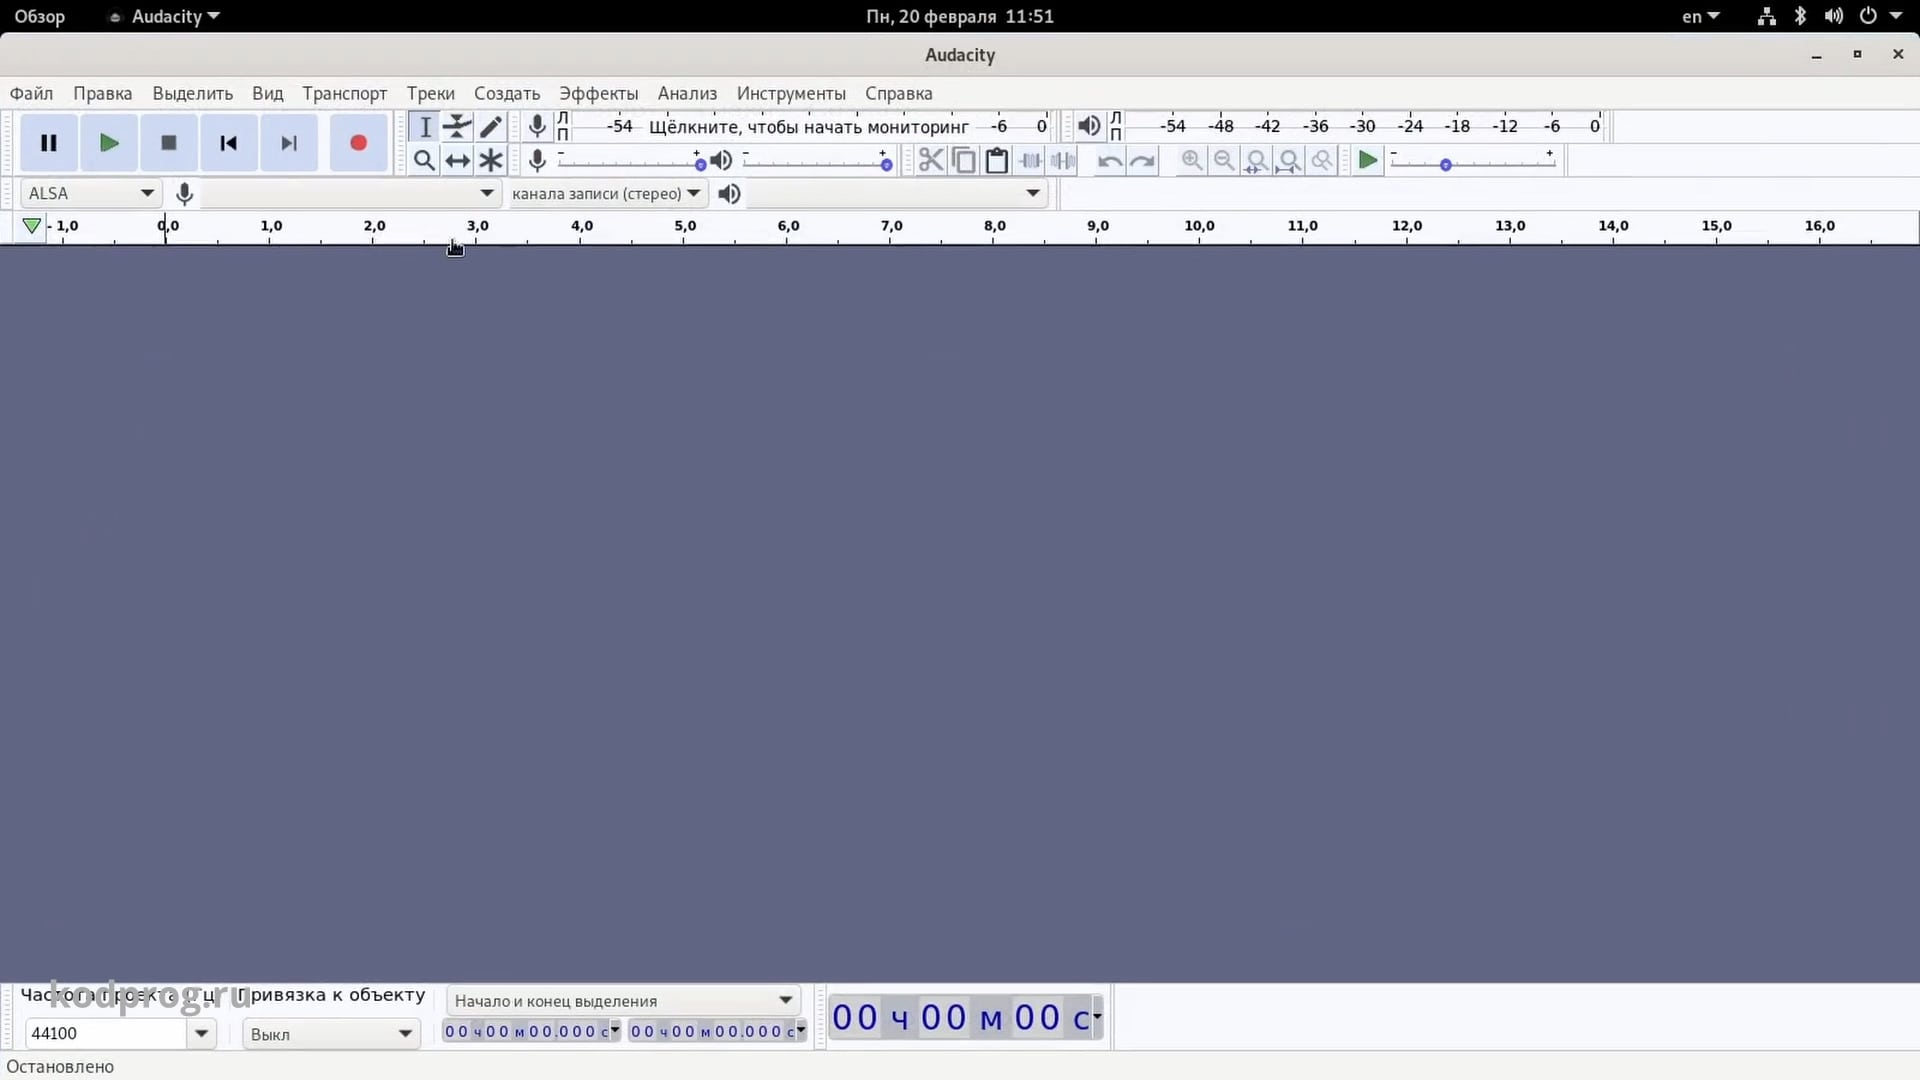Open the Файл menu

point(32,93)
